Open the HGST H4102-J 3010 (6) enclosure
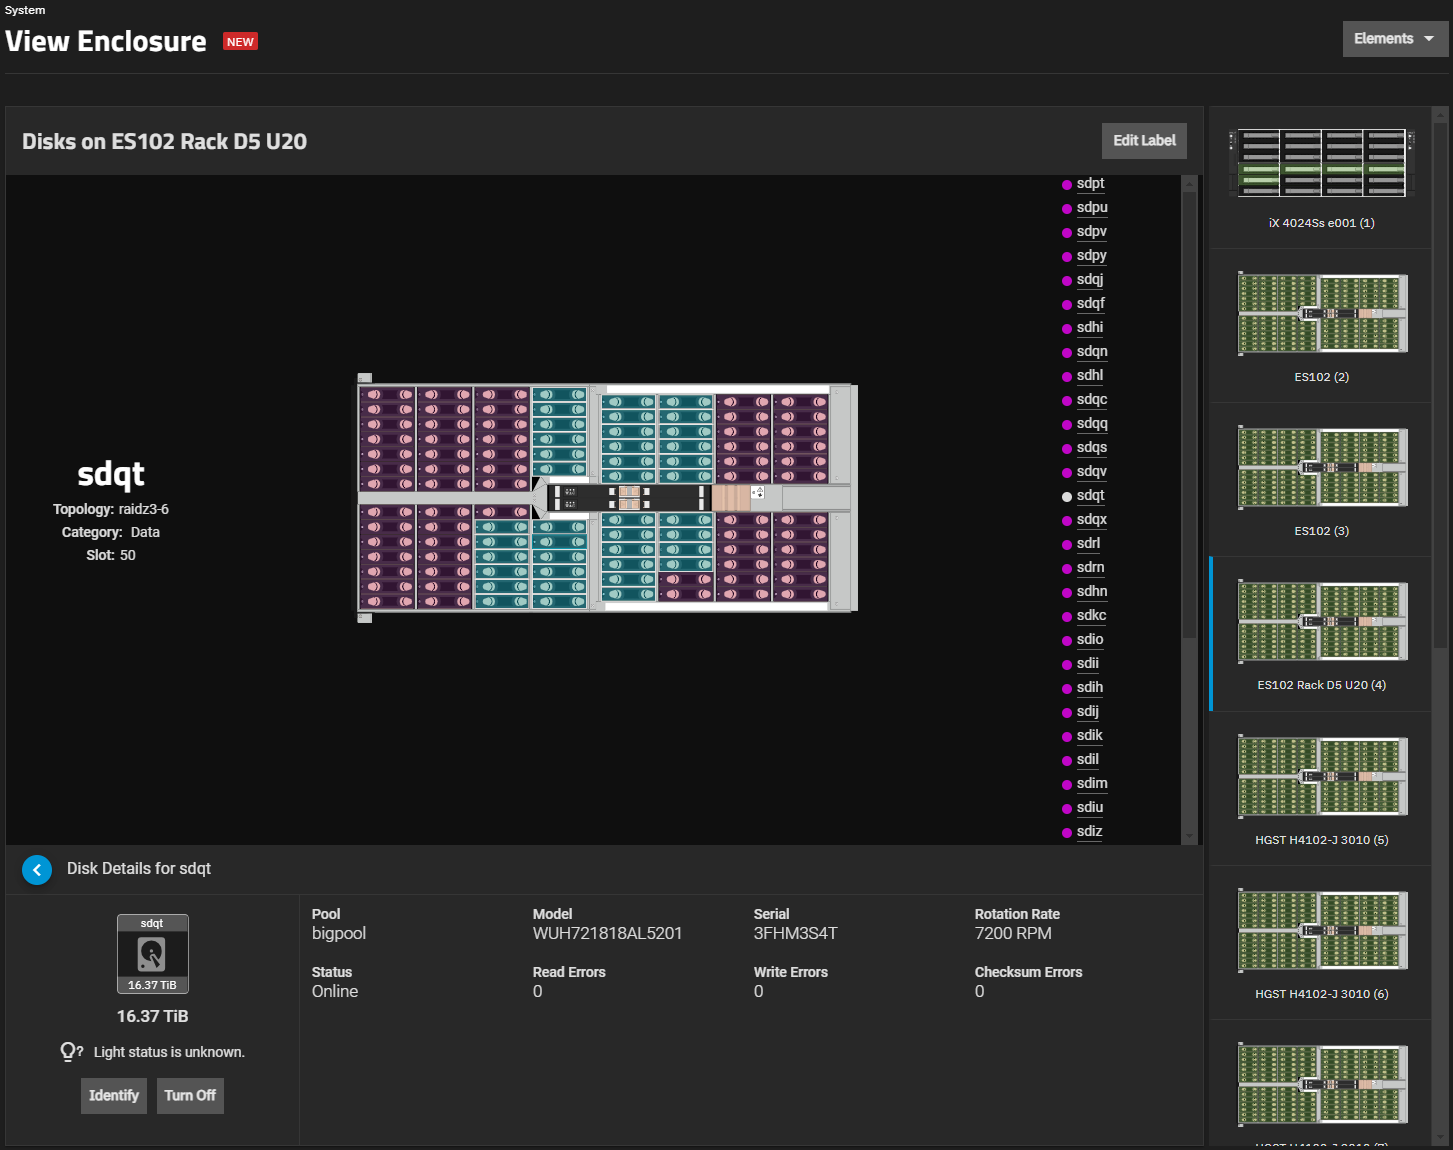This screenshot has height=1150, width=1453. (x=1321, y=931)
